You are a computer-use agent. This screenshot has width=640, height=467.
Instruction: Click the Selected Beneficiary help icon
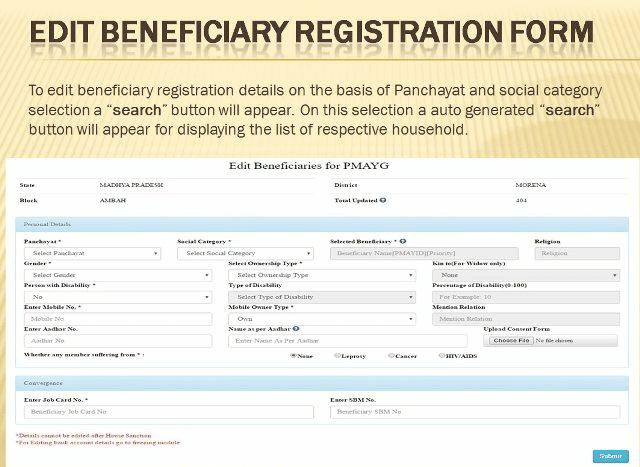click(402, 241)
